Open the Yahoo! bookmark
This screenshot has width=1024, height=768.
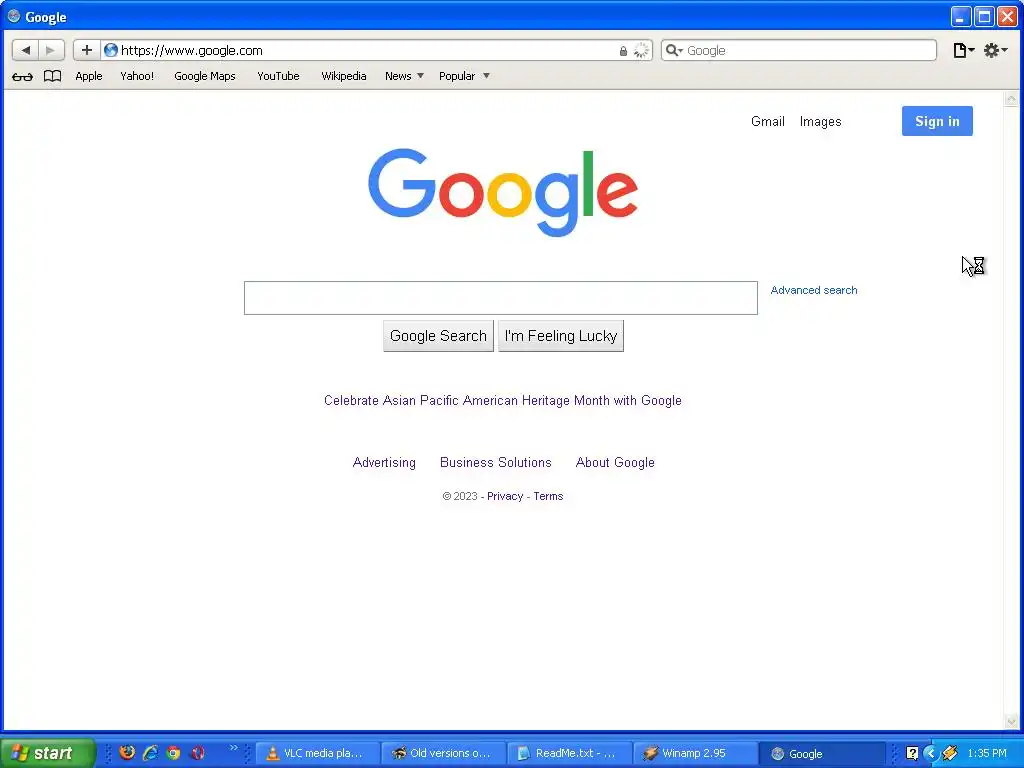pos(137,76)
